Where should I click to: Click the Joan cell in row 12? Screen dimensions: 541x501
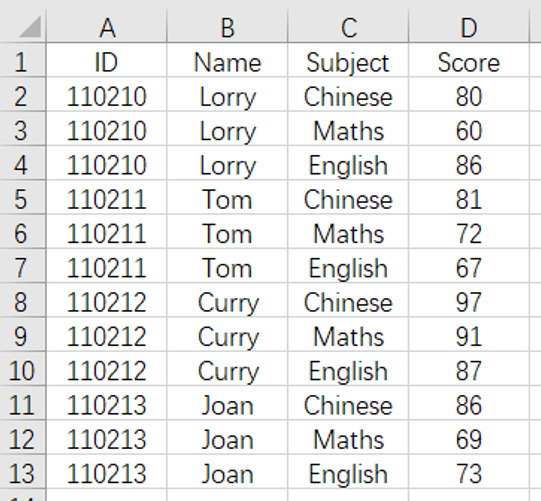point(227,437)
